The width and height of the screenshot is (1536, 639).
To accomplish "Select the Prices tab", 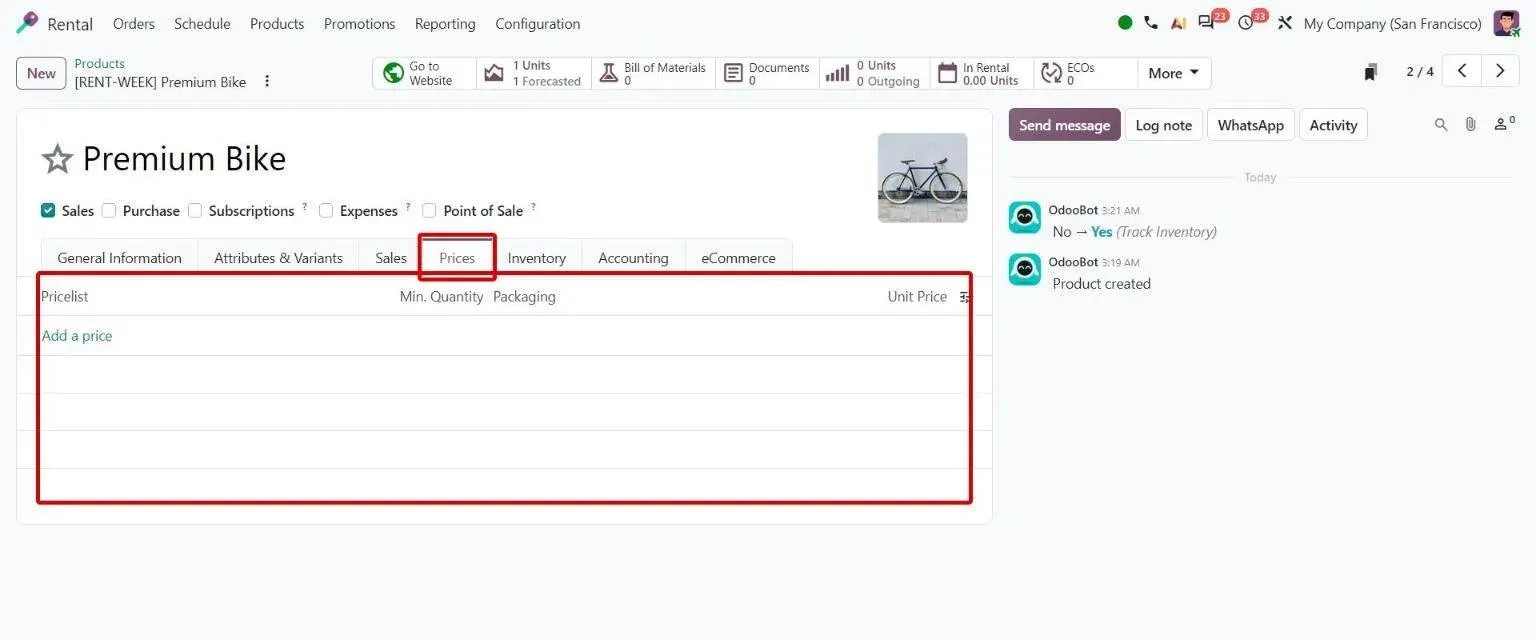I will pyautogui.click(x=457, y=258).
